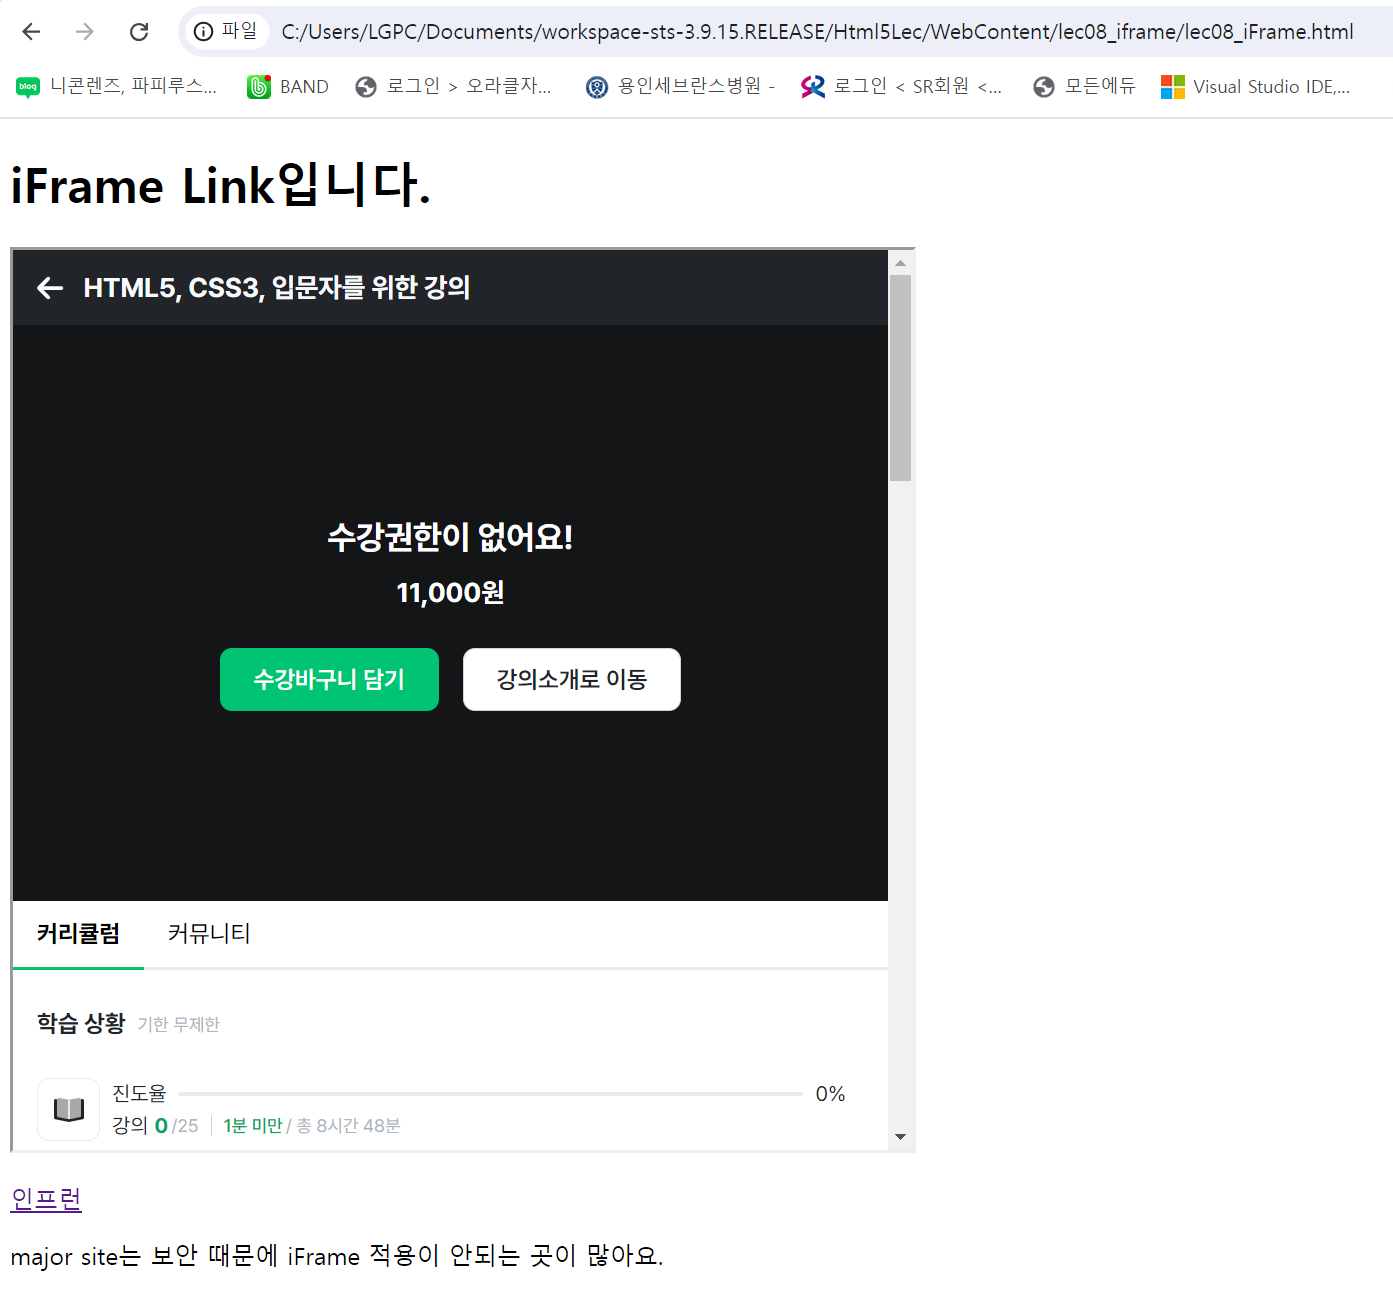Click the lecture title HTML5, CSS3 text
The image size is (1393, 1296).
click(x=277, y=288)
